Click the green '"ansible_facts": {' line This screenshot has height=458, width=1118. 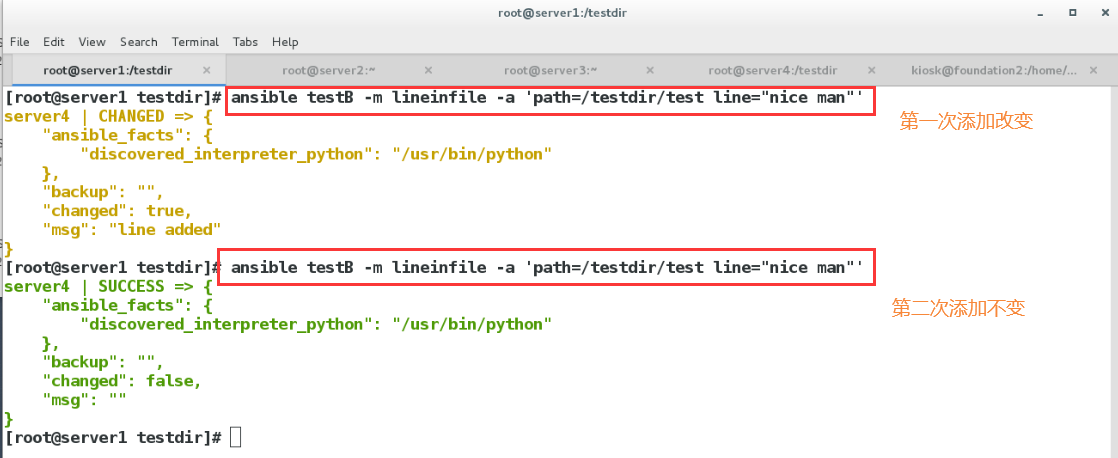tap(127, 305)
